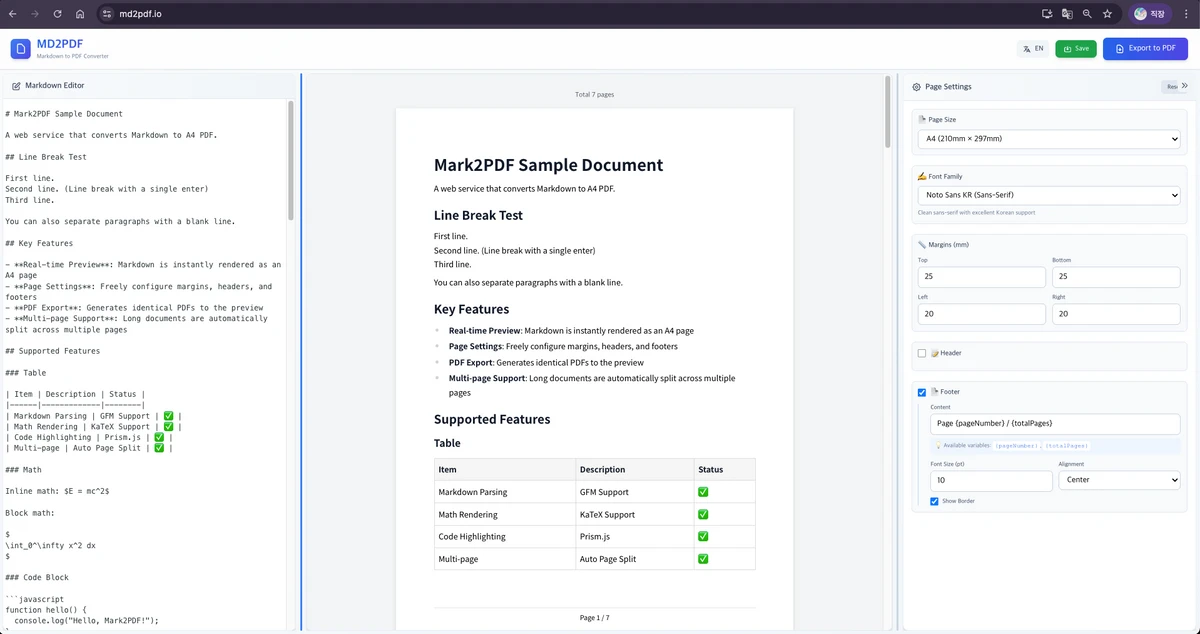Click the preview pane scrollbar
The width and height of the screenshot is (1200, 634).
[887, 111]
